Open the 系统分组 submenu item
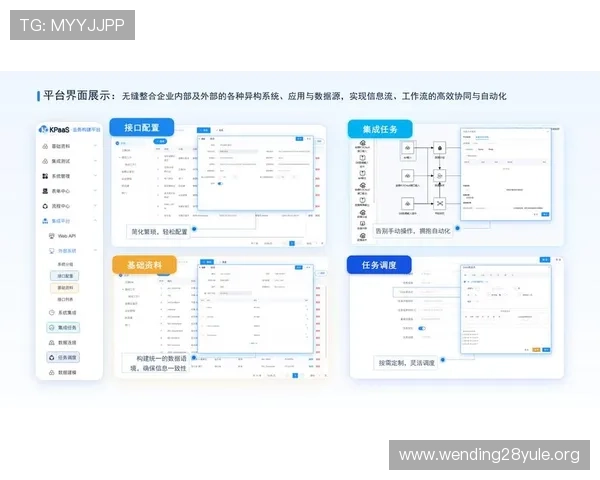This screenshot has width=600, height=480. click(x=65, y=264)
